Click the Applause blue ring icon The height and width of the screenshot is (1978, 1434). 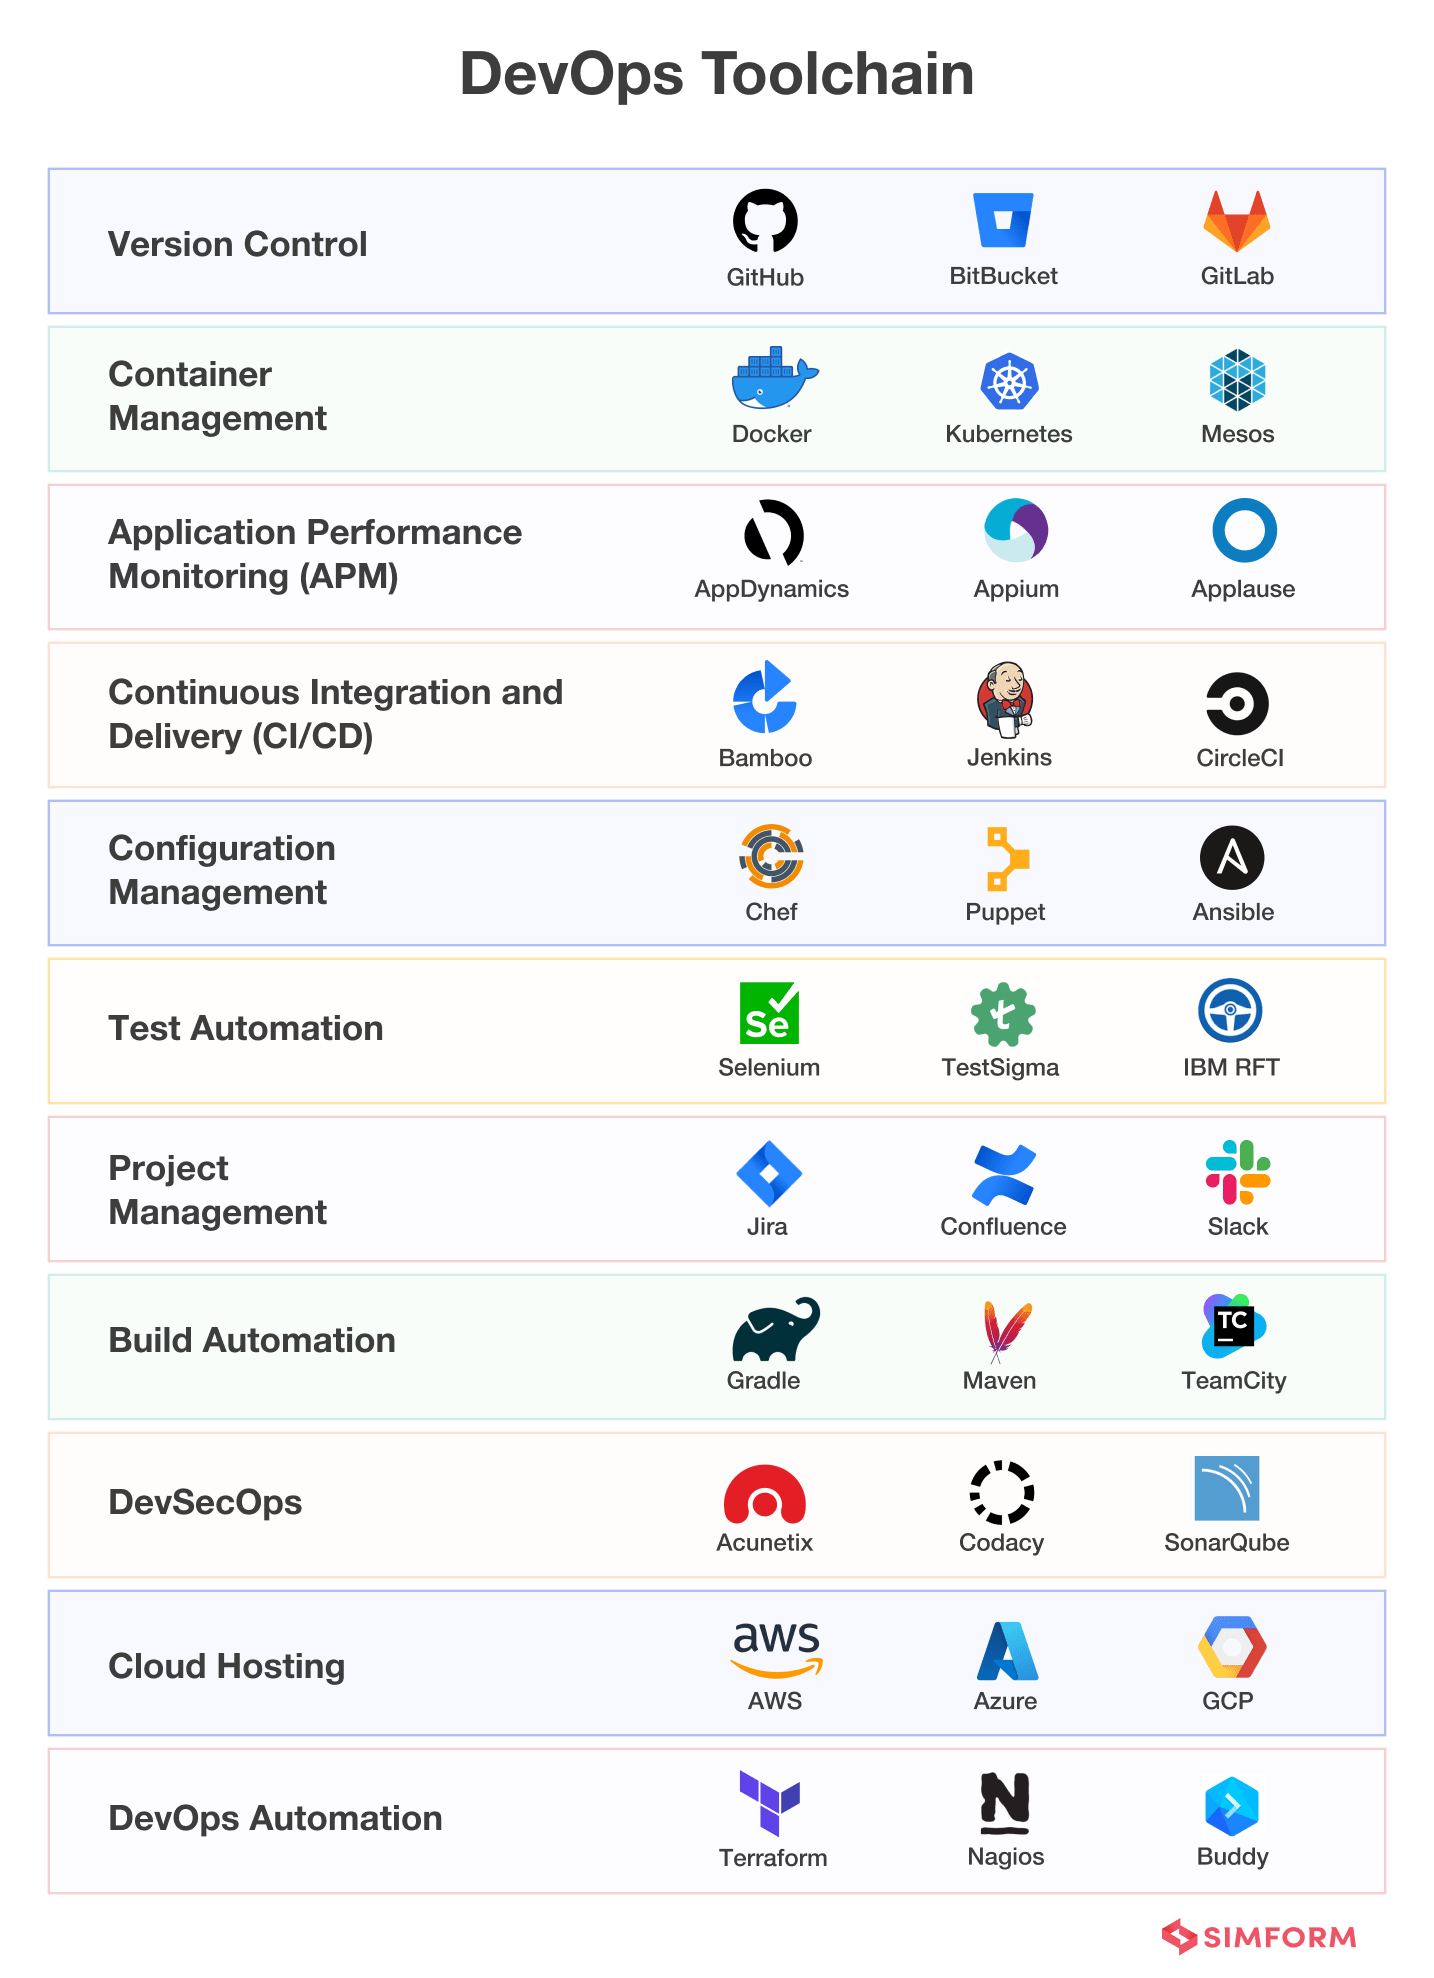(x=1244, y=530)
